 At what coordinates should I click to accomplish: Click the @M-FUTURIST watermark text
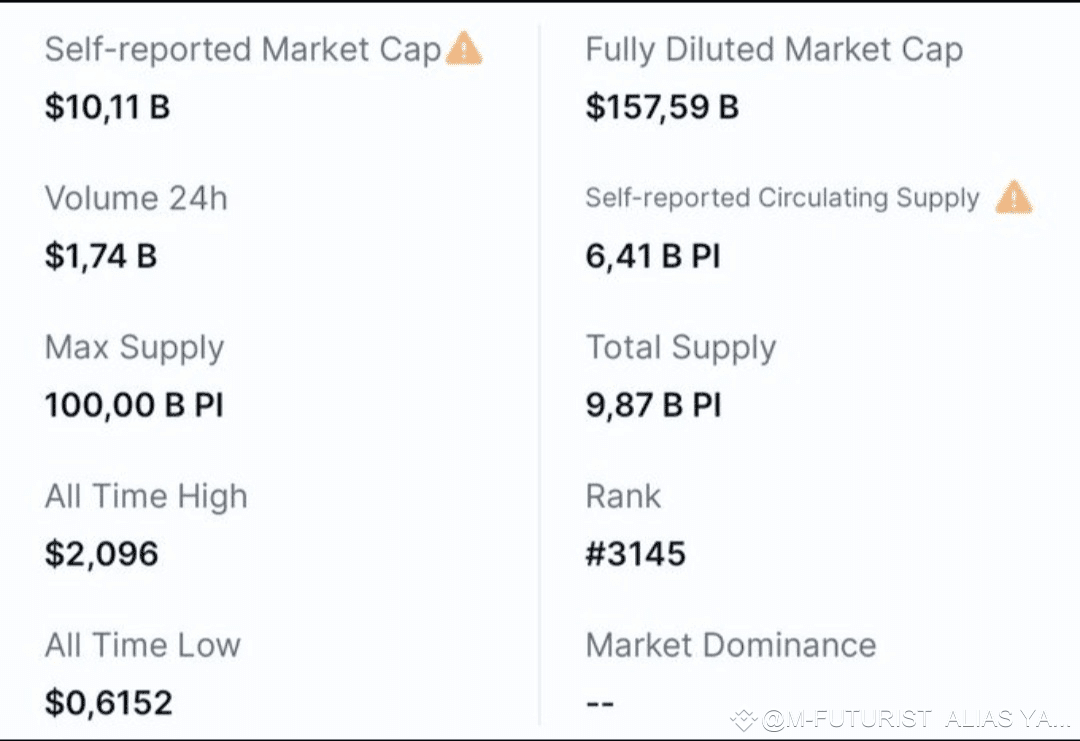[916, 720]
